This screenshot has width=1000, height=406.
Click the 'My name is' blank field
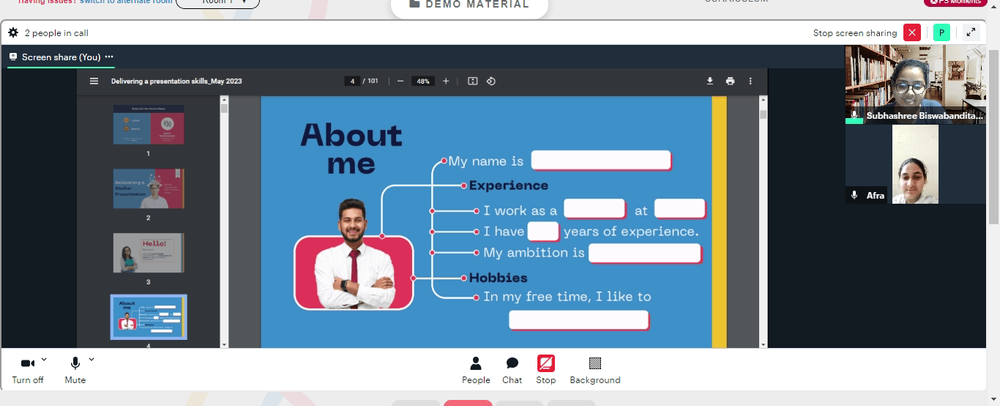coord(601,161)
